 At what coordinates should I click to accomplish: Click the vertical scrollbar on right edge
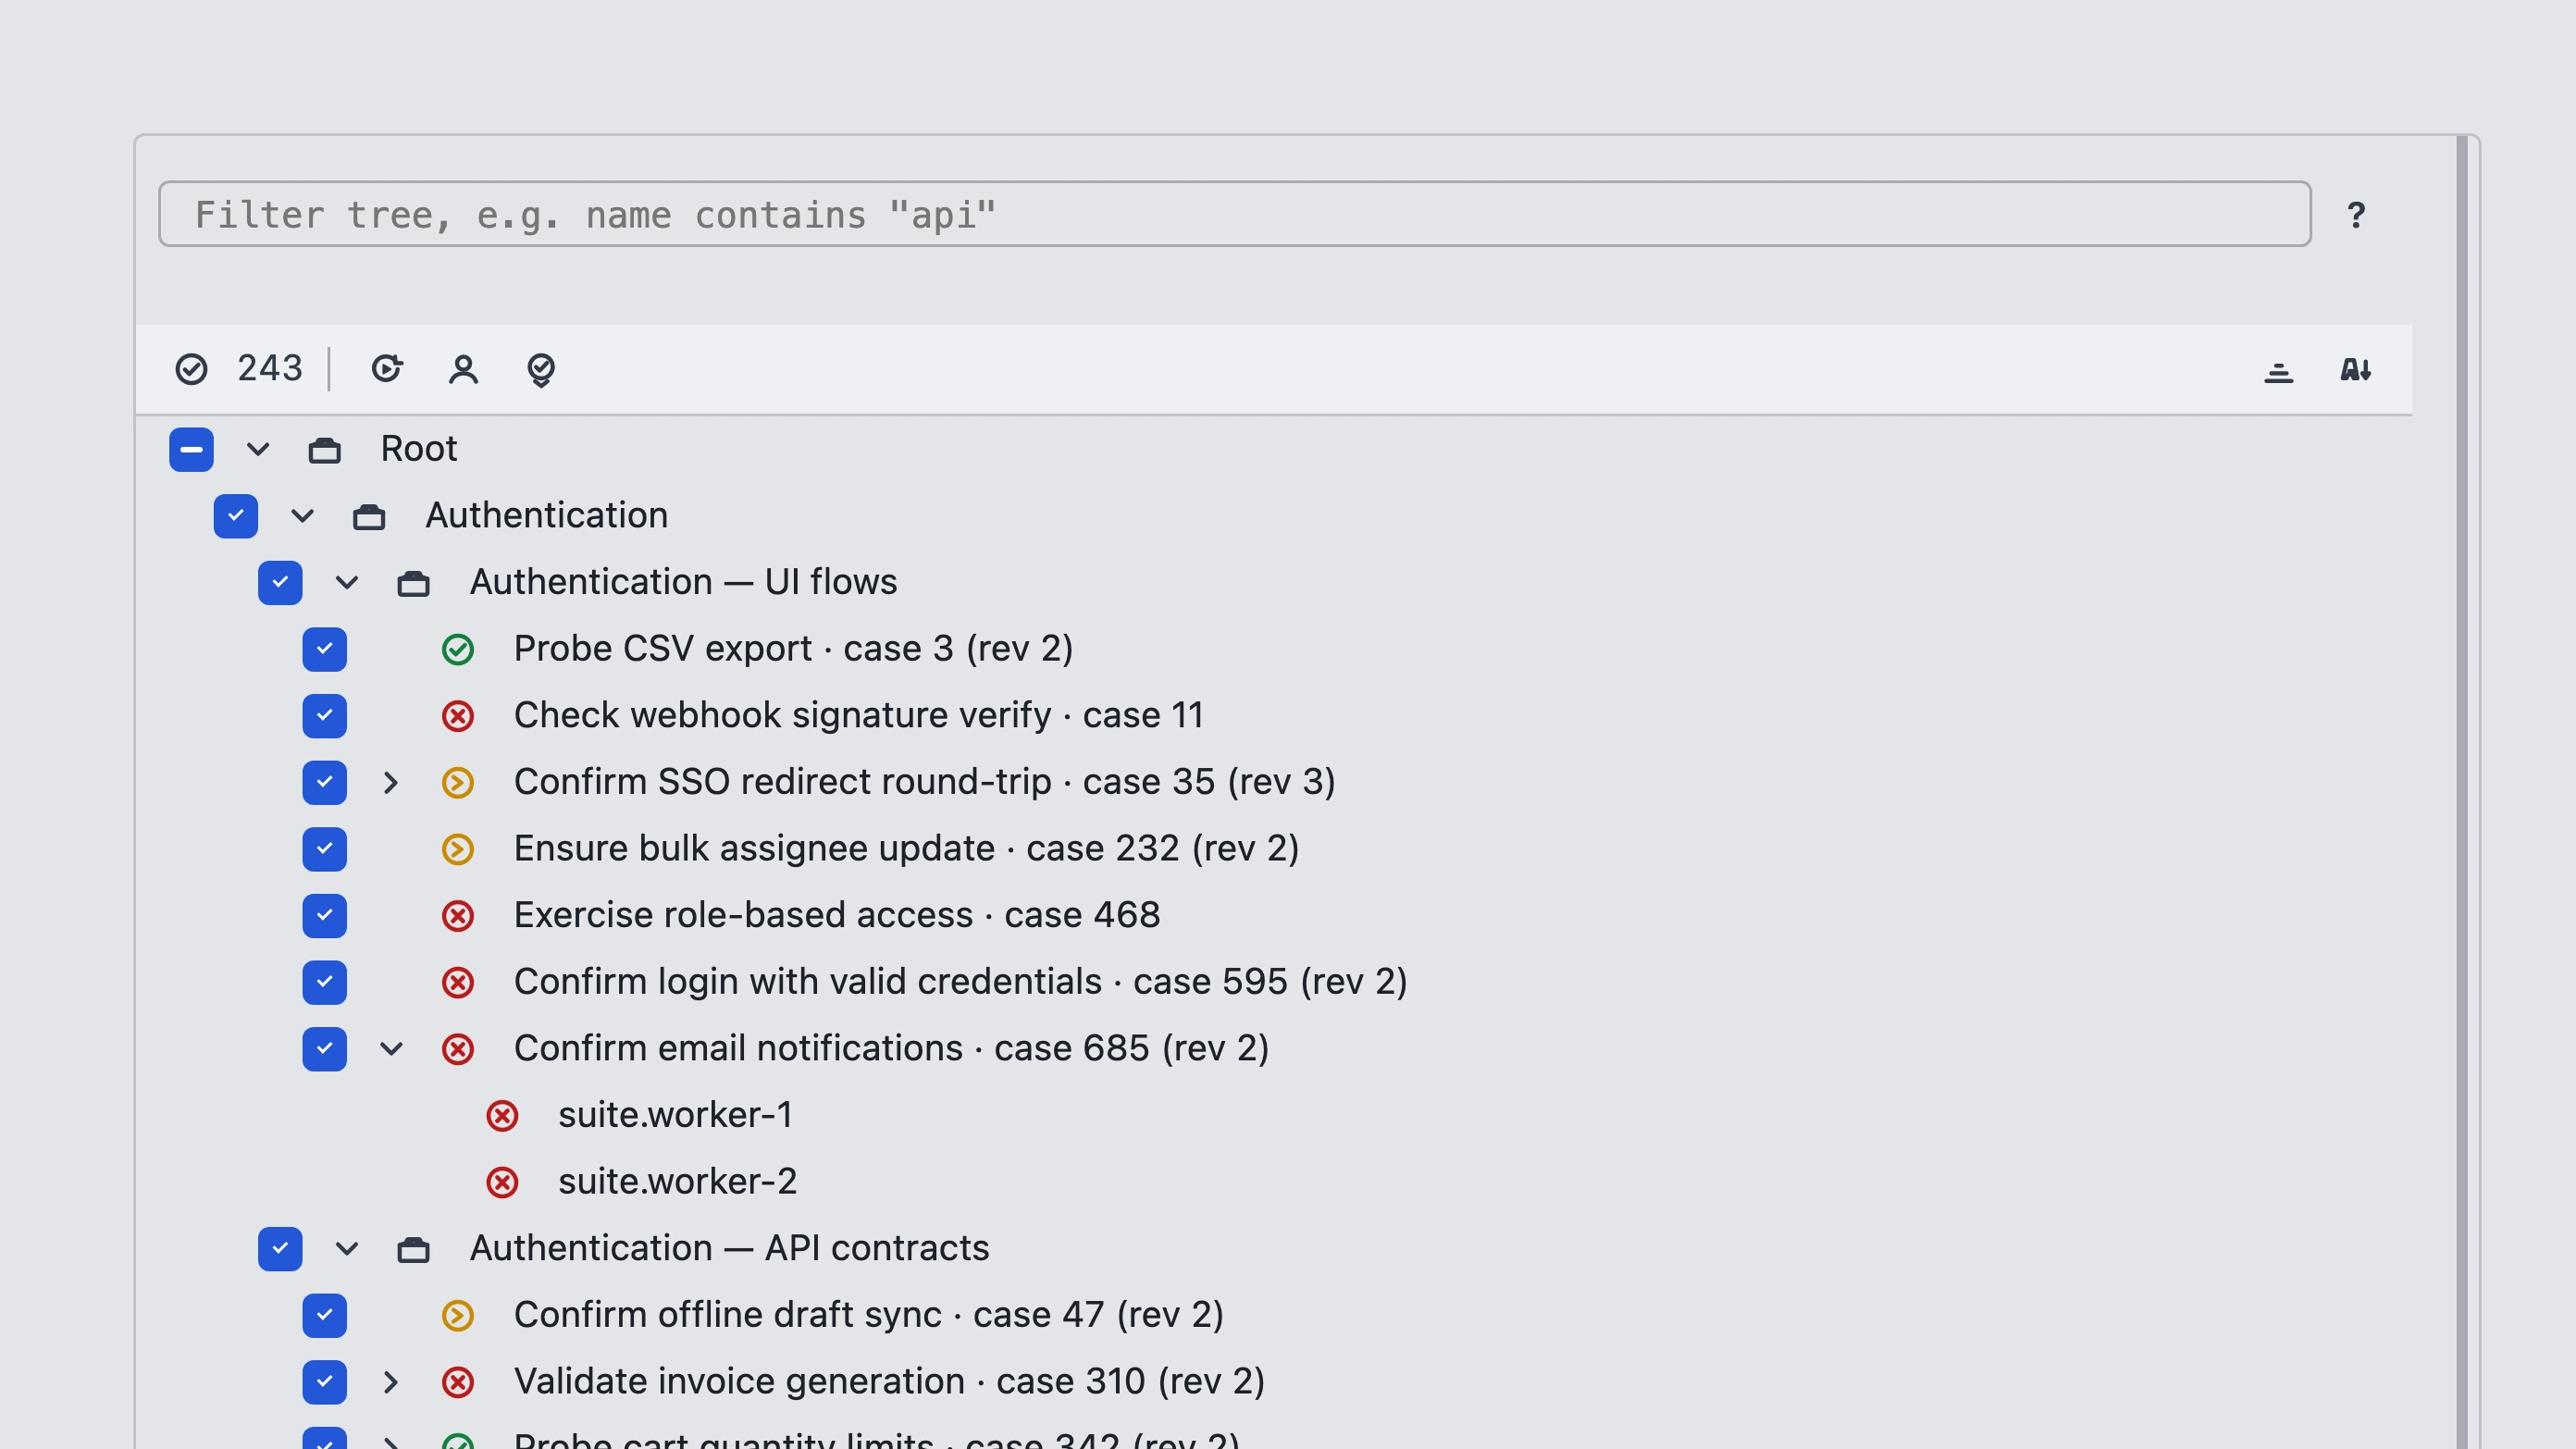pyautogui.click(x=2462, y=792)
